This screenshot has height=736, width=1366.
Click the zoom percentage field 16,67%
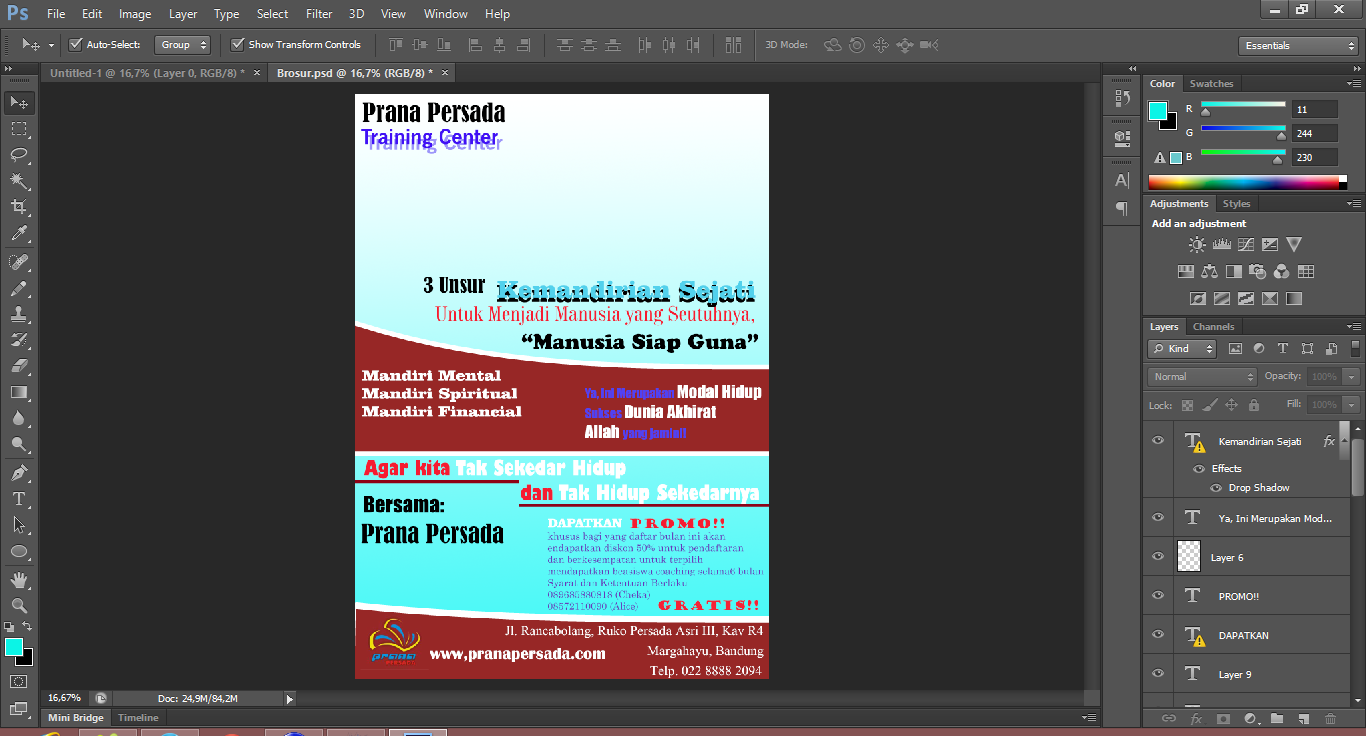(x=65, y=698)
